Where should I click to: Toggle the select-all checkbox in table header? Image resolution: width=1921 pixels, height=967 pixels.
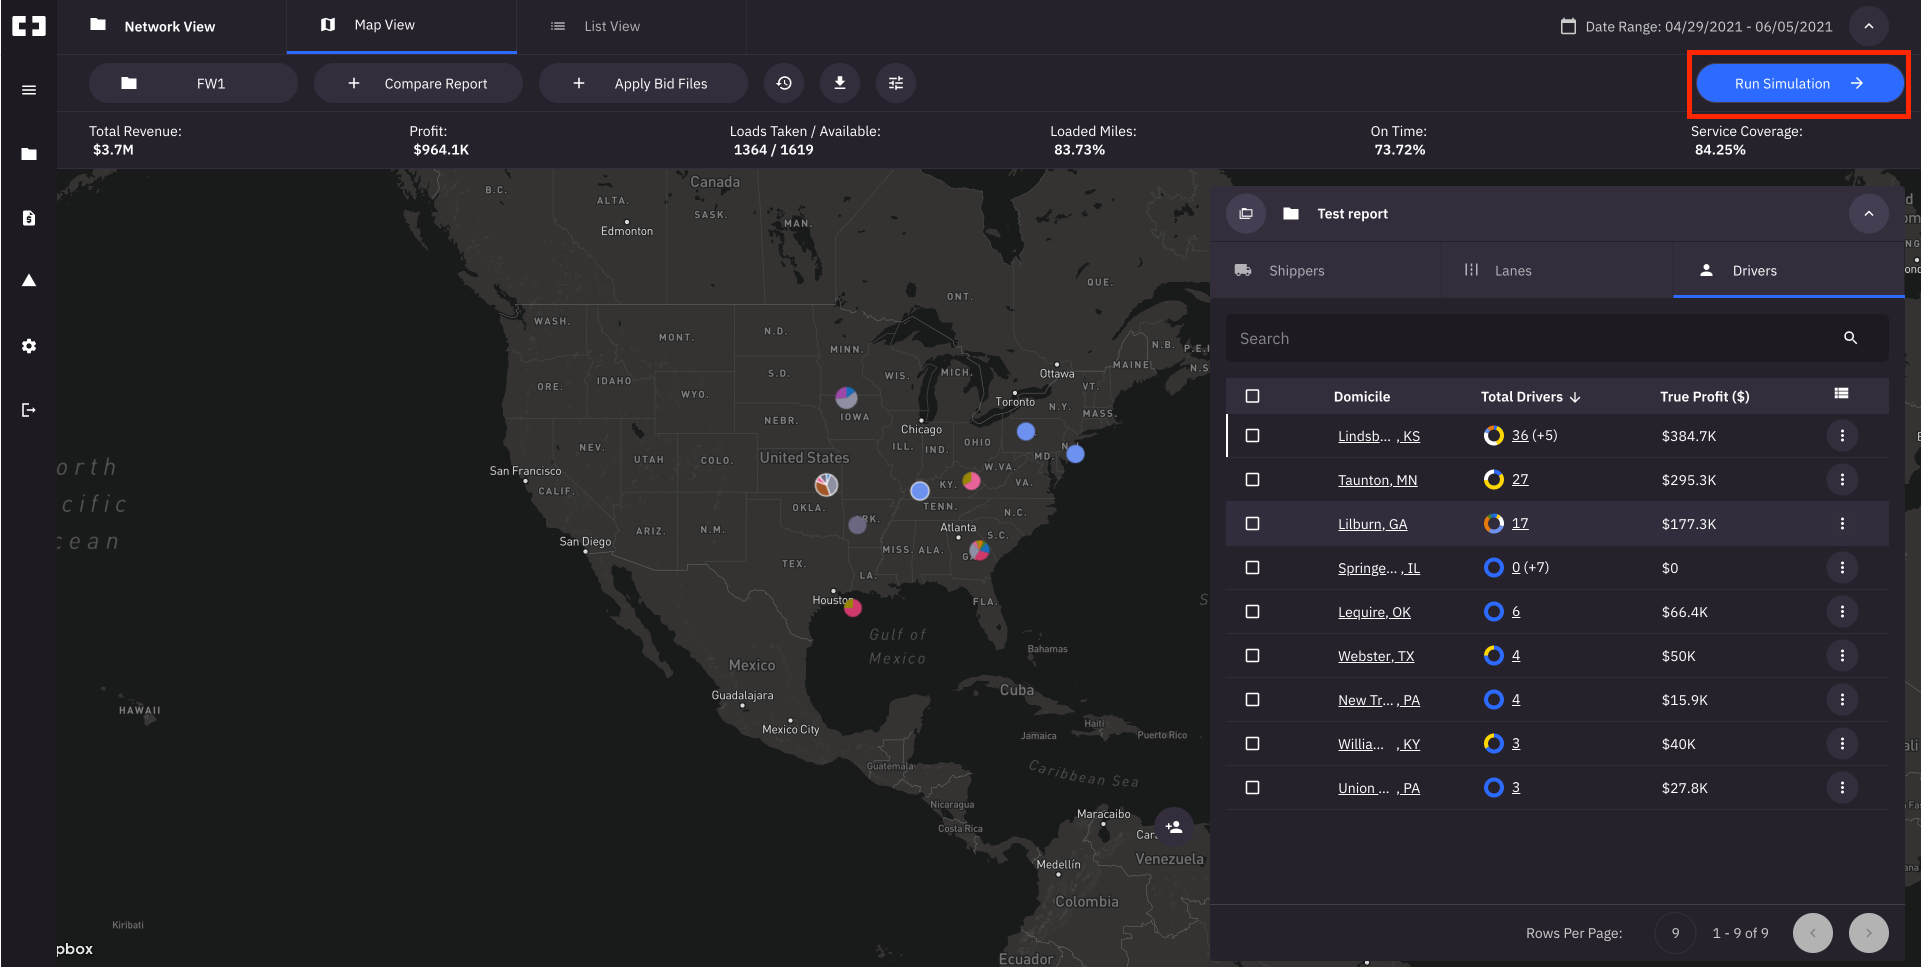(1252, 396)
